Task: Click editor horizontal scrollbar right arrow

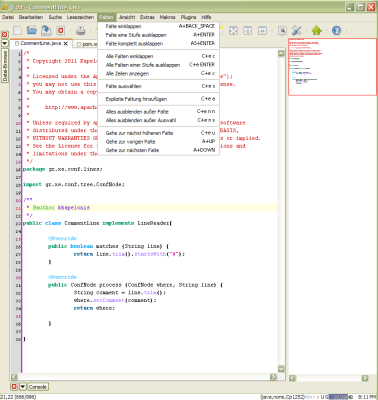Action: [273, 376]
